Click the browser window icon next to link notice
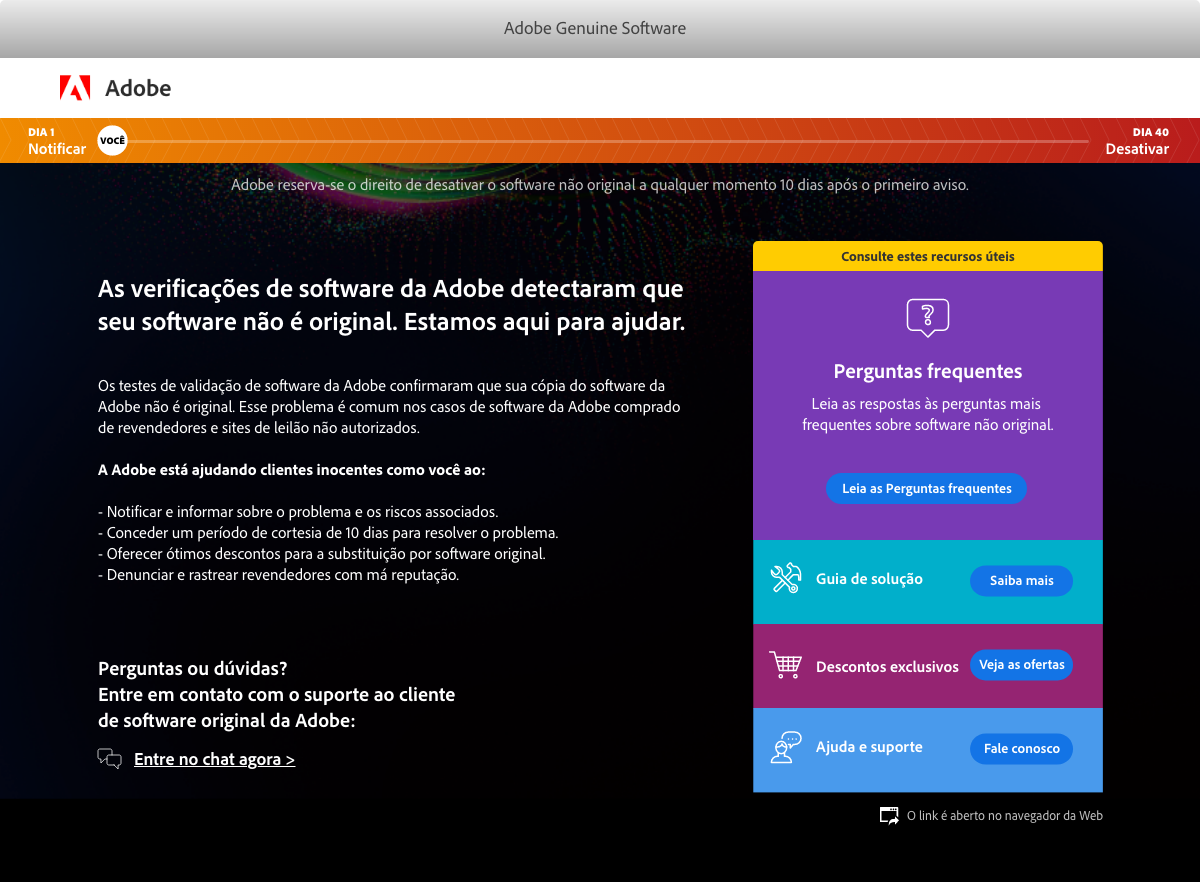The image size is (1200, 882). 889,814
